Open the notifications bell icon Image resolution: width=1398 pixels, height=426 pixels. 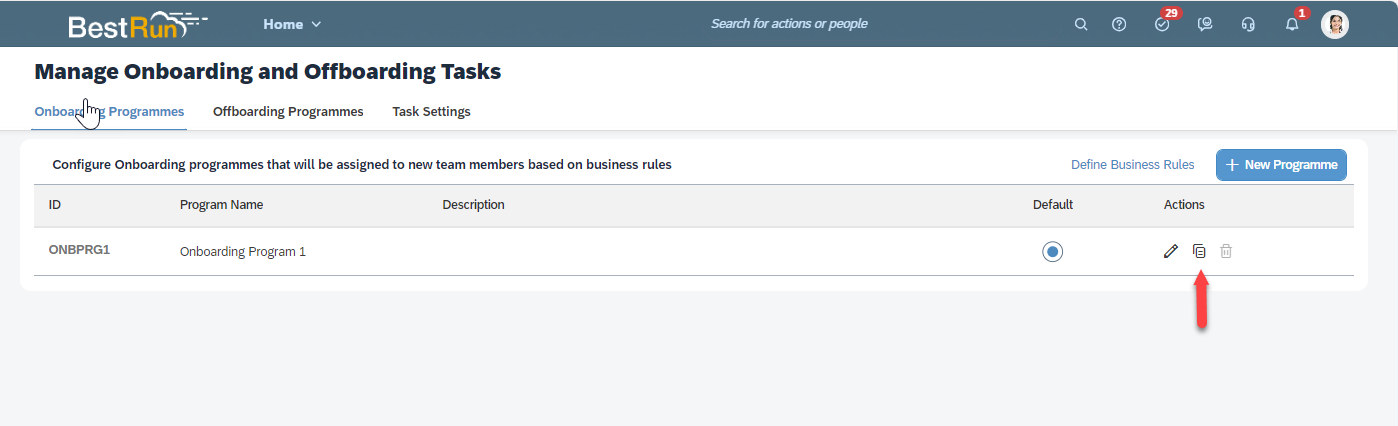tap(1292, 25)
